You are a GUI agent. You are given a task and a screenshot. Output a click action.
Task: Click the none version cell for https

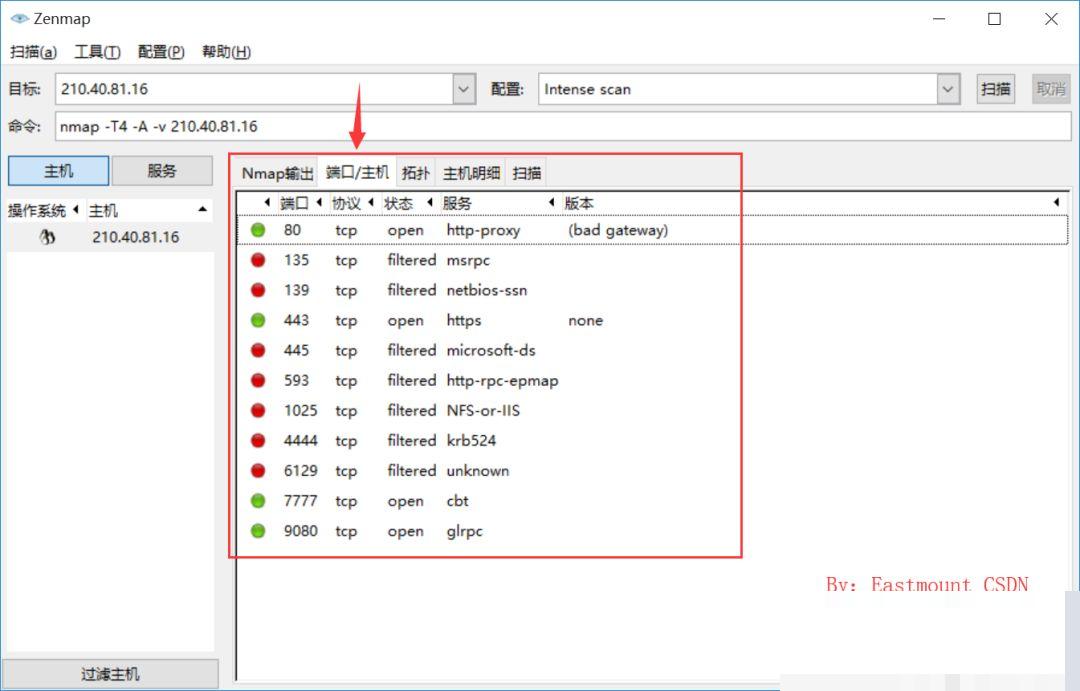(585, 320)
